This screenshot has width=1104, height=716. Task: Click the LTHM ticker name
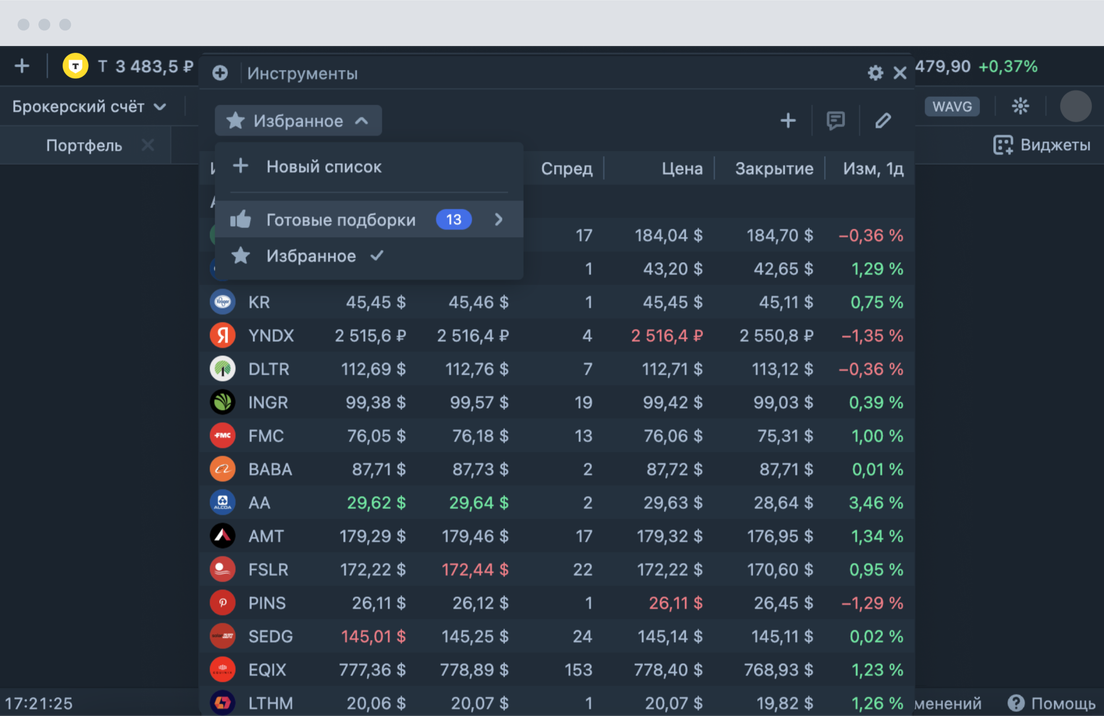click(x=270, y=703)
